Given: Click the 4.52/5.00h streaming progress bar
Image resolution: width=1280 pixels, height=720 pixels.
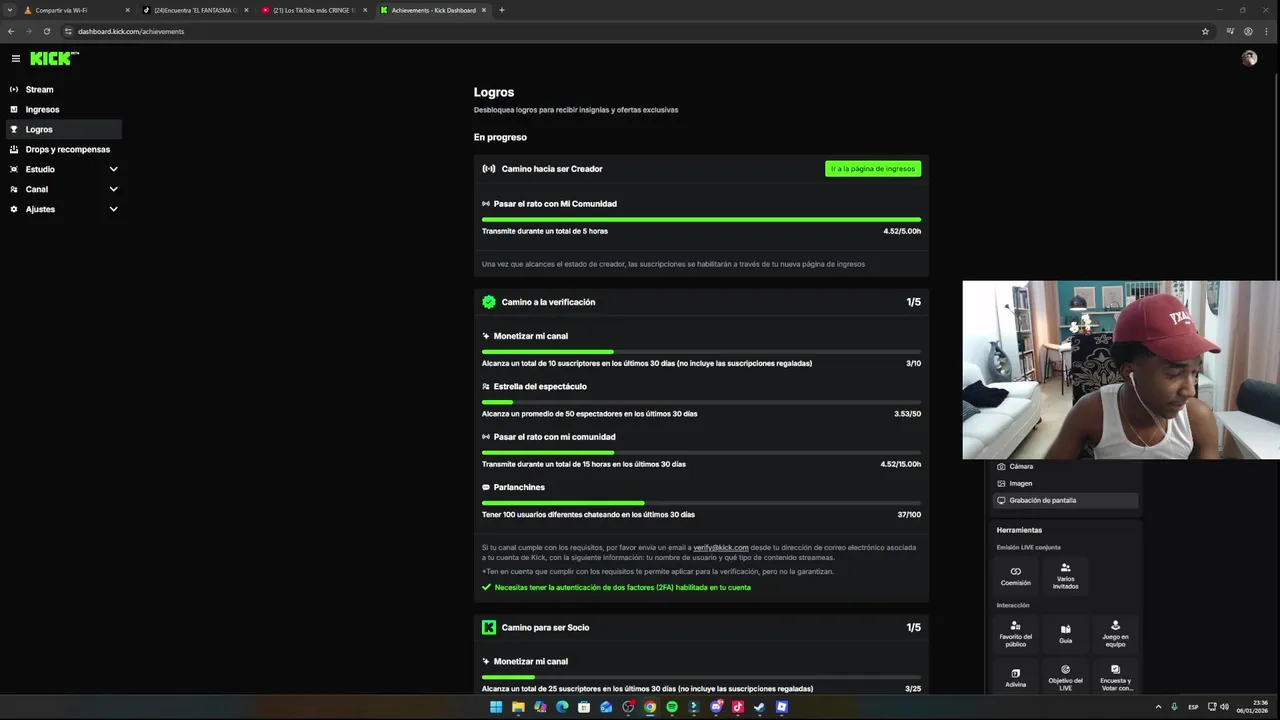Looking at the screenshot, I should coord(701,219).
